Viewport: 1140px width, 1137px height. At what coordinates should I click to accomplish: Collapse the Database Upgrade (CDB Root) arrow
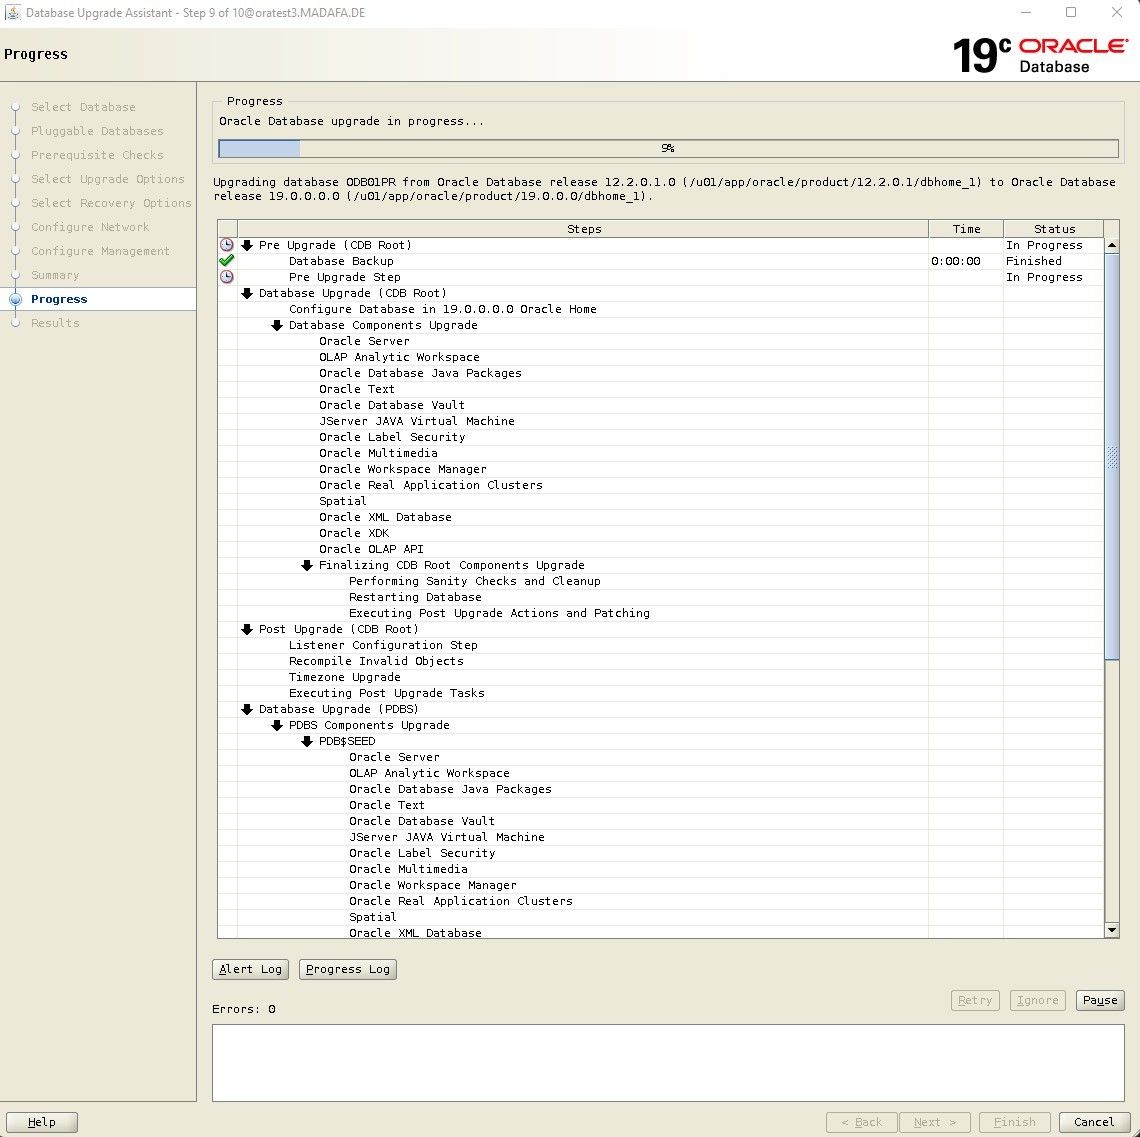coord(247,294)
